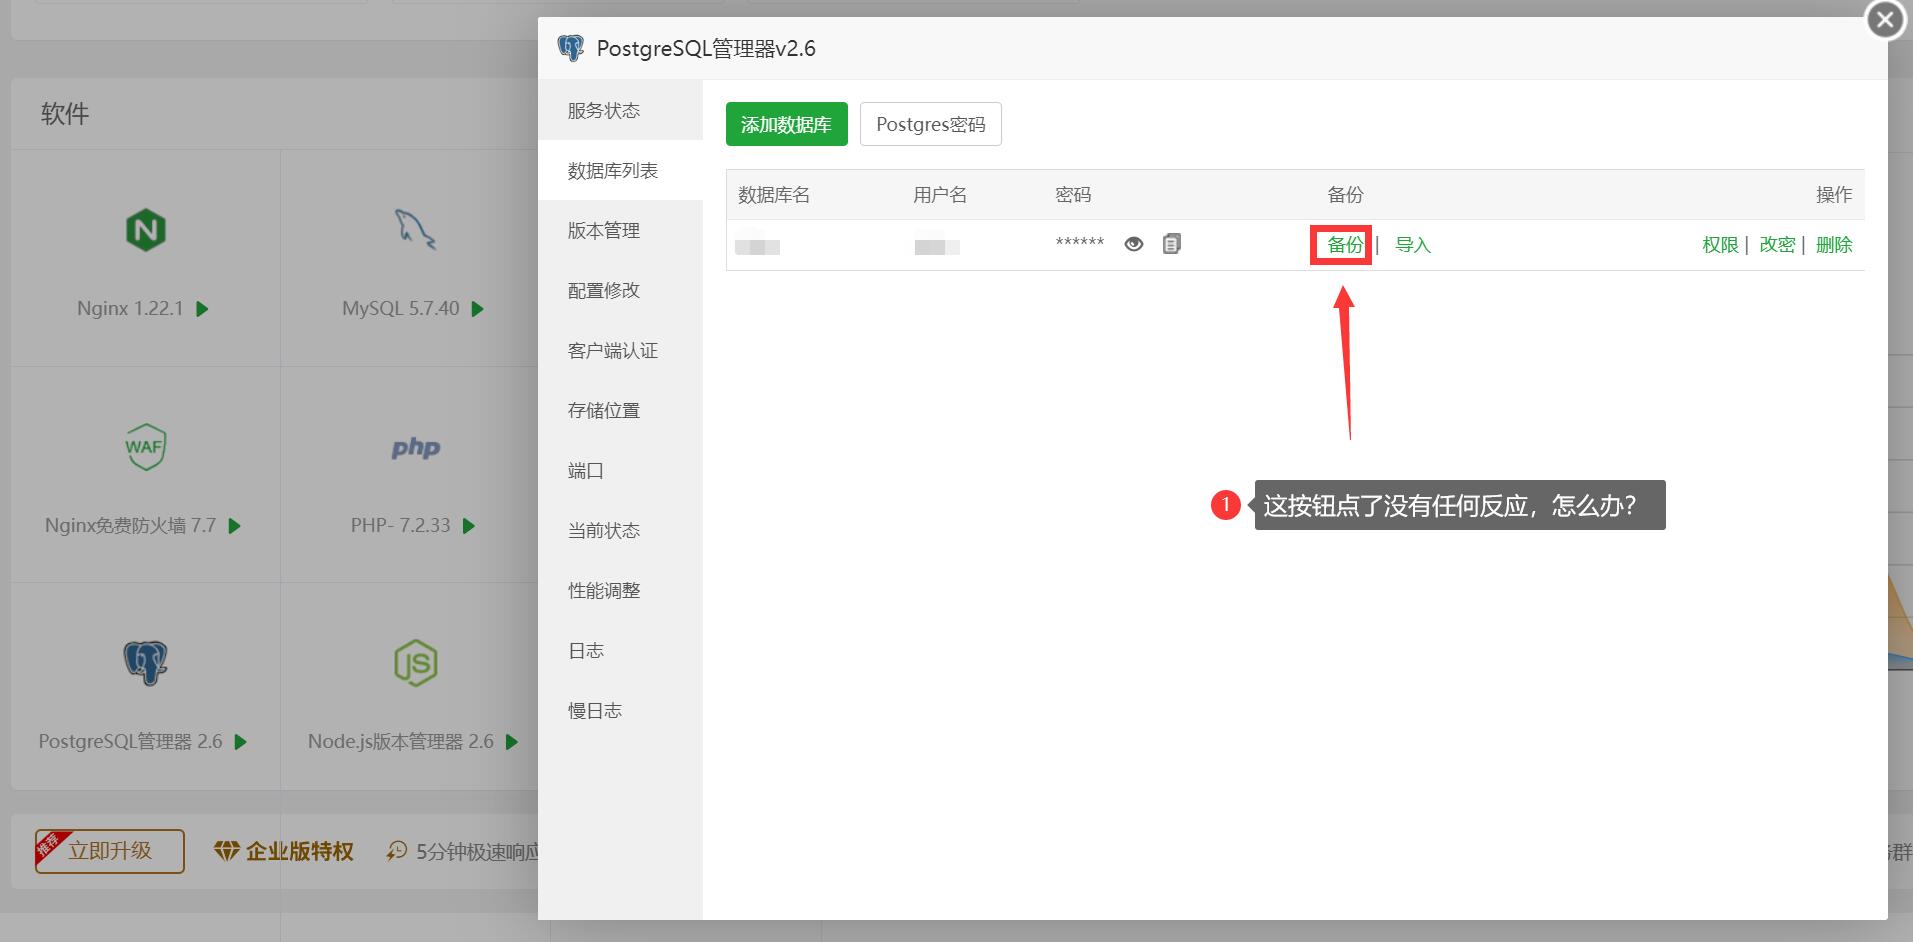The image size is (1913, 942).
Task: Click the PHP-7.2.33 label
Action: coord(400,526)
